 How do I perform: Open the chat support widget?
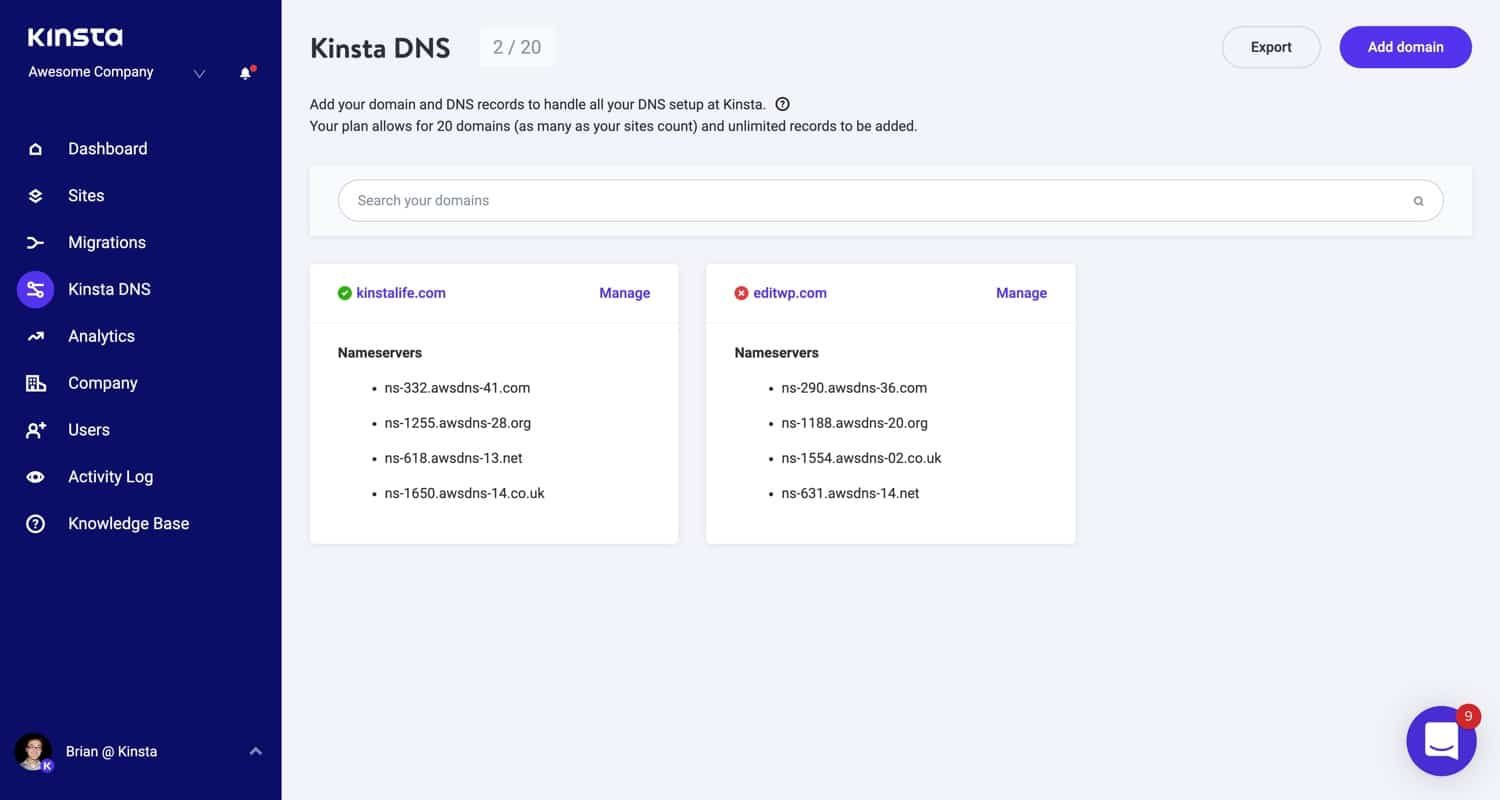[1441, 741]
